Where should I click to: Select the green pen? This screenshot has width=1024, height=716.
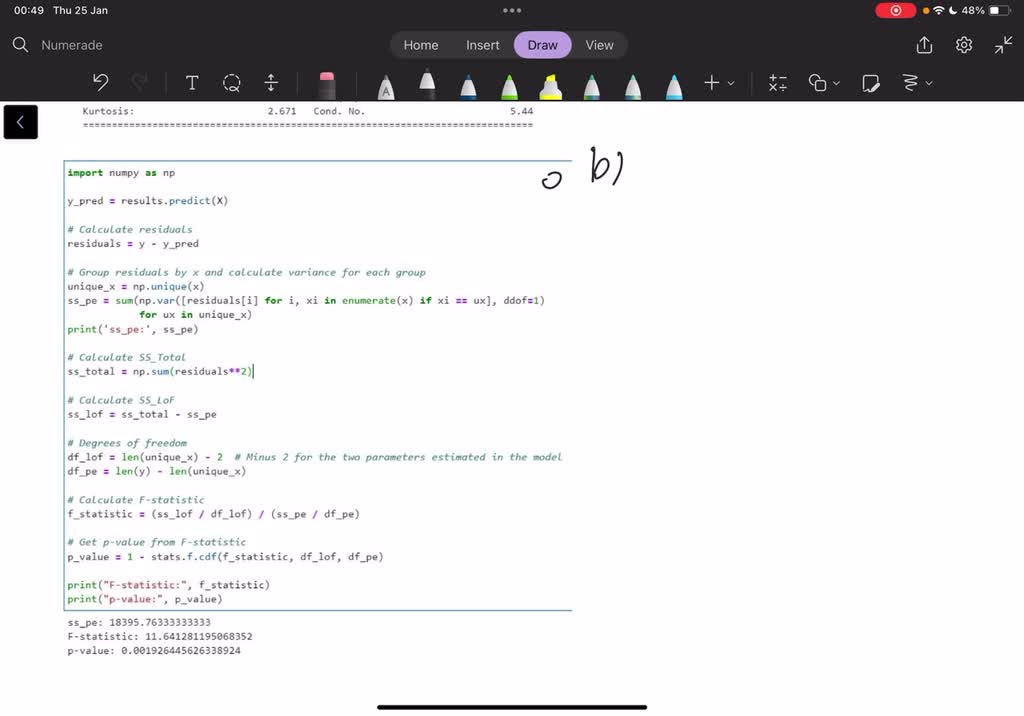pyautogui.click(x=509, y=85)
